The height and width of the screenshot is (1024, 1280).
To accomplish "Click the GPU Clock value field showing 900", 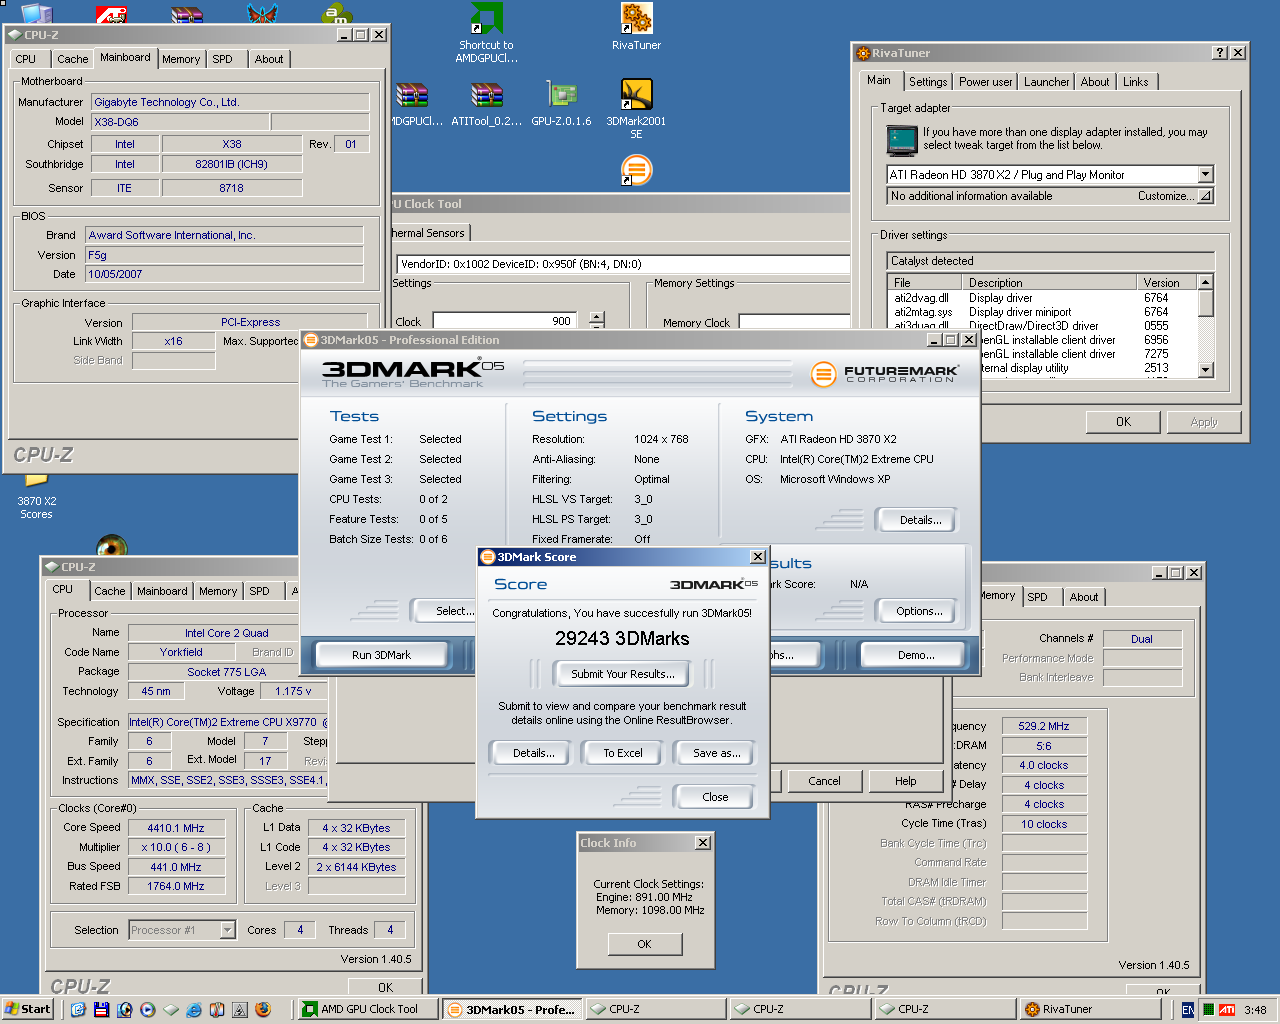I will [505, 321].
